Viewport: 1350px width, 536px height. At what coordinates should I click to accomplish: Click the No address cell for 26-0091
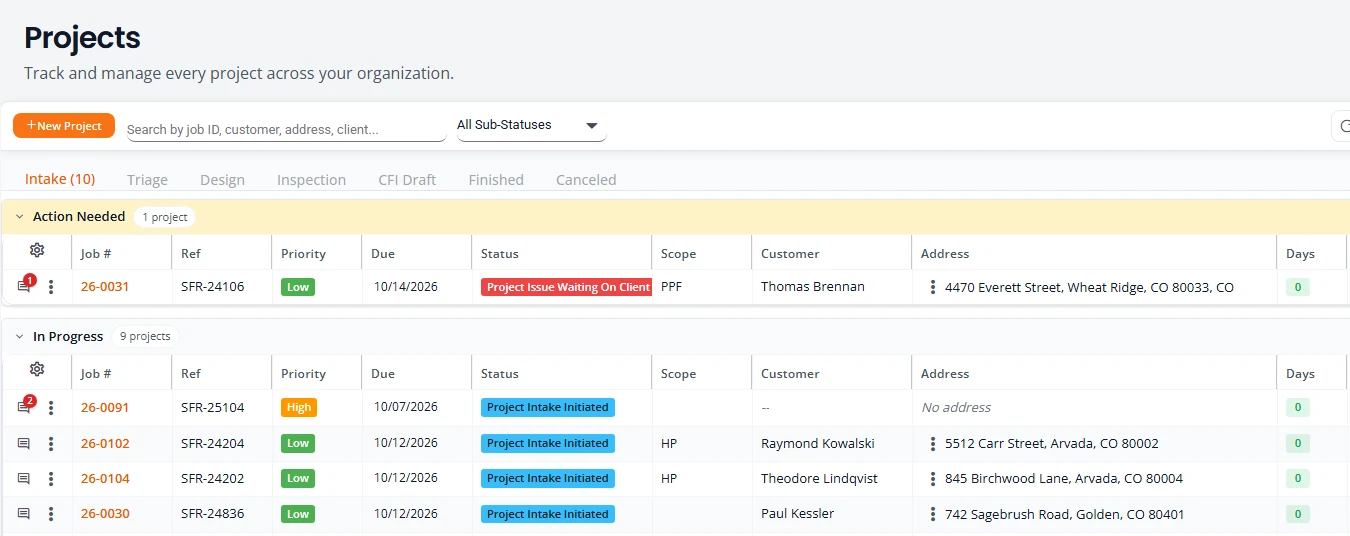point(956,408)
